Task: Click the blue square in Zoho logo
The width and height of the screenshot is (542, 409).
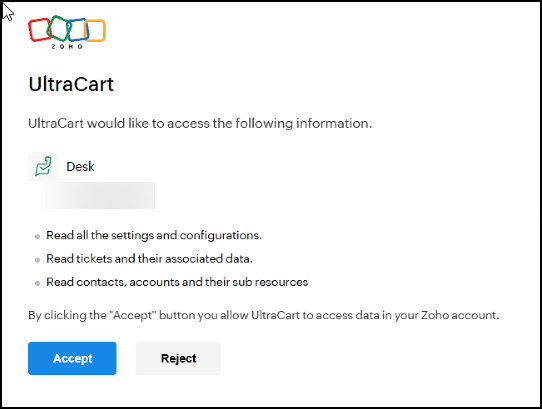Action: click(78, 30)
